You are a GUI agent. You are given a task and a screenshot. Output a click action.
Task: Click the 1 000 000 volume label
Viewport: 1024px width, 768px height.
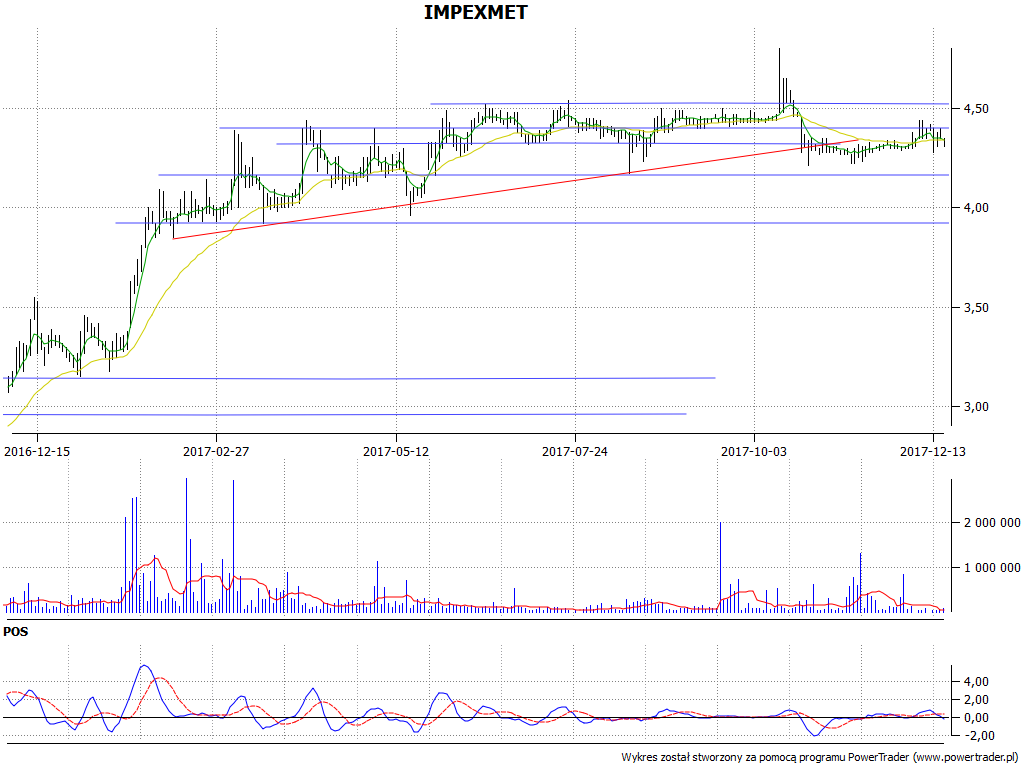click(x=991, y=568)
